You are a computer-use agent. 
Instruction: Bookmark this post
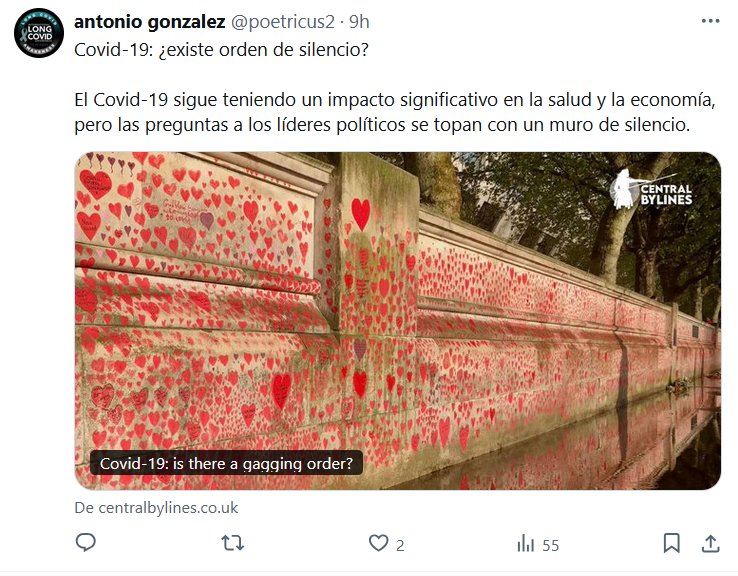coord(671,543)
